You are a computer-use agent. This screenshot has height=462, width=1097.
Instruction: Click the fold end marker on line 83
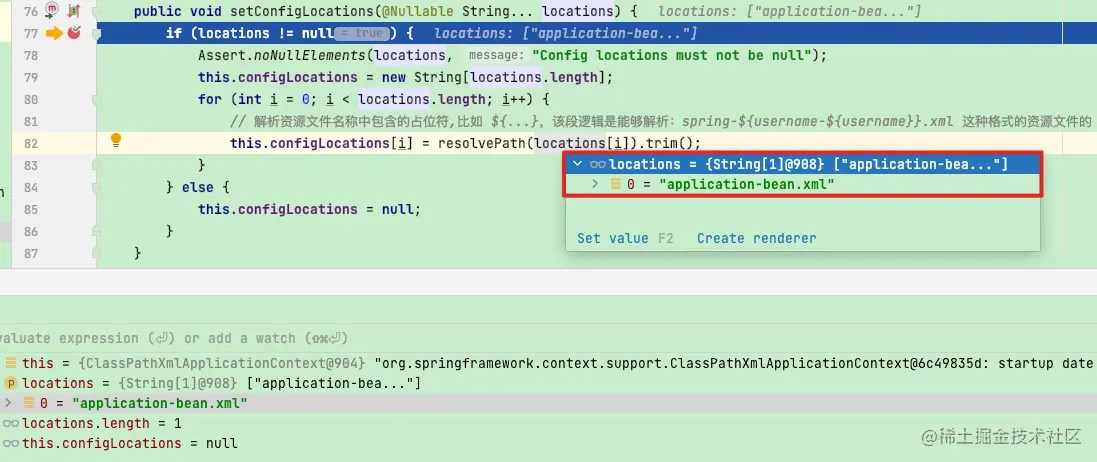pos(97,165)
